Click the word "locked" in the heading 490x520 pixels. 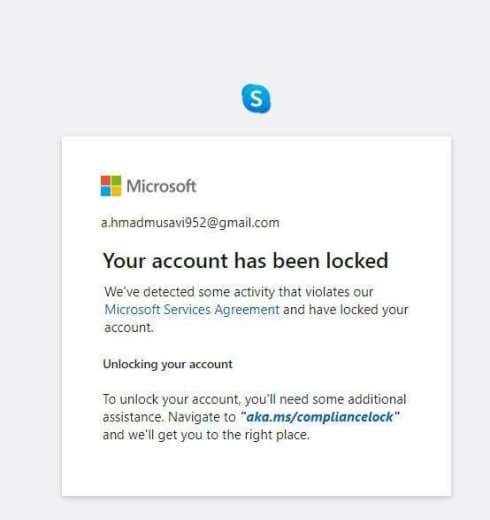pos(357,260)
